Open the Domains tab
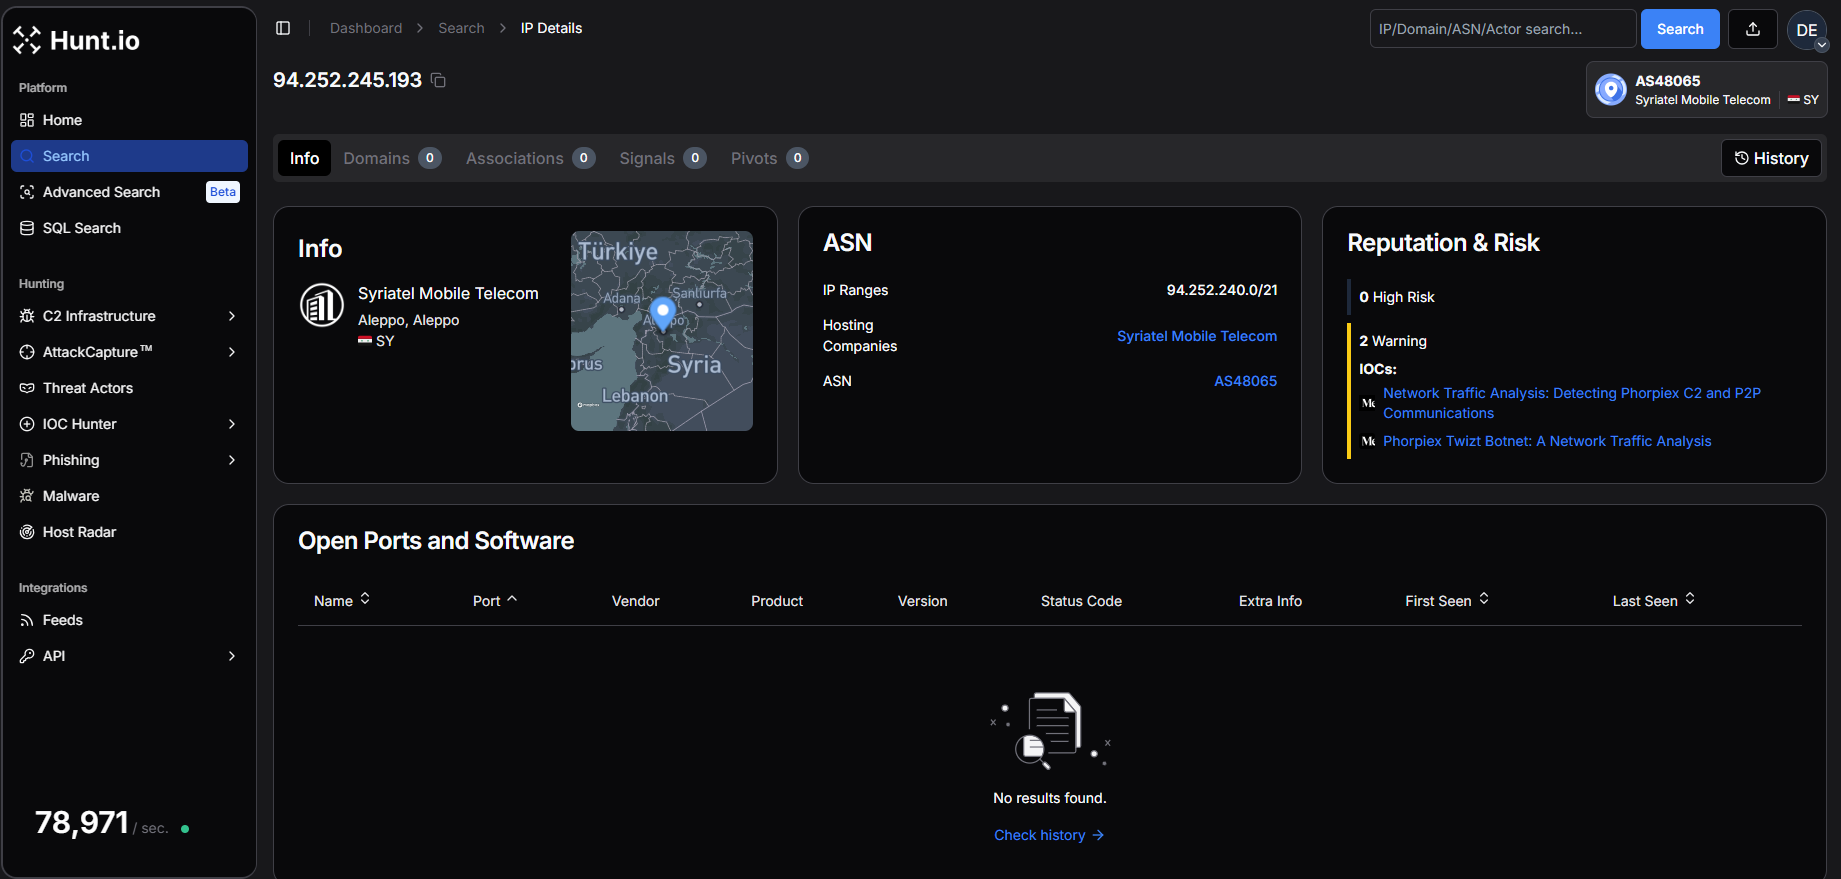This screenshot has height=879, width=1841. point(392,158)
